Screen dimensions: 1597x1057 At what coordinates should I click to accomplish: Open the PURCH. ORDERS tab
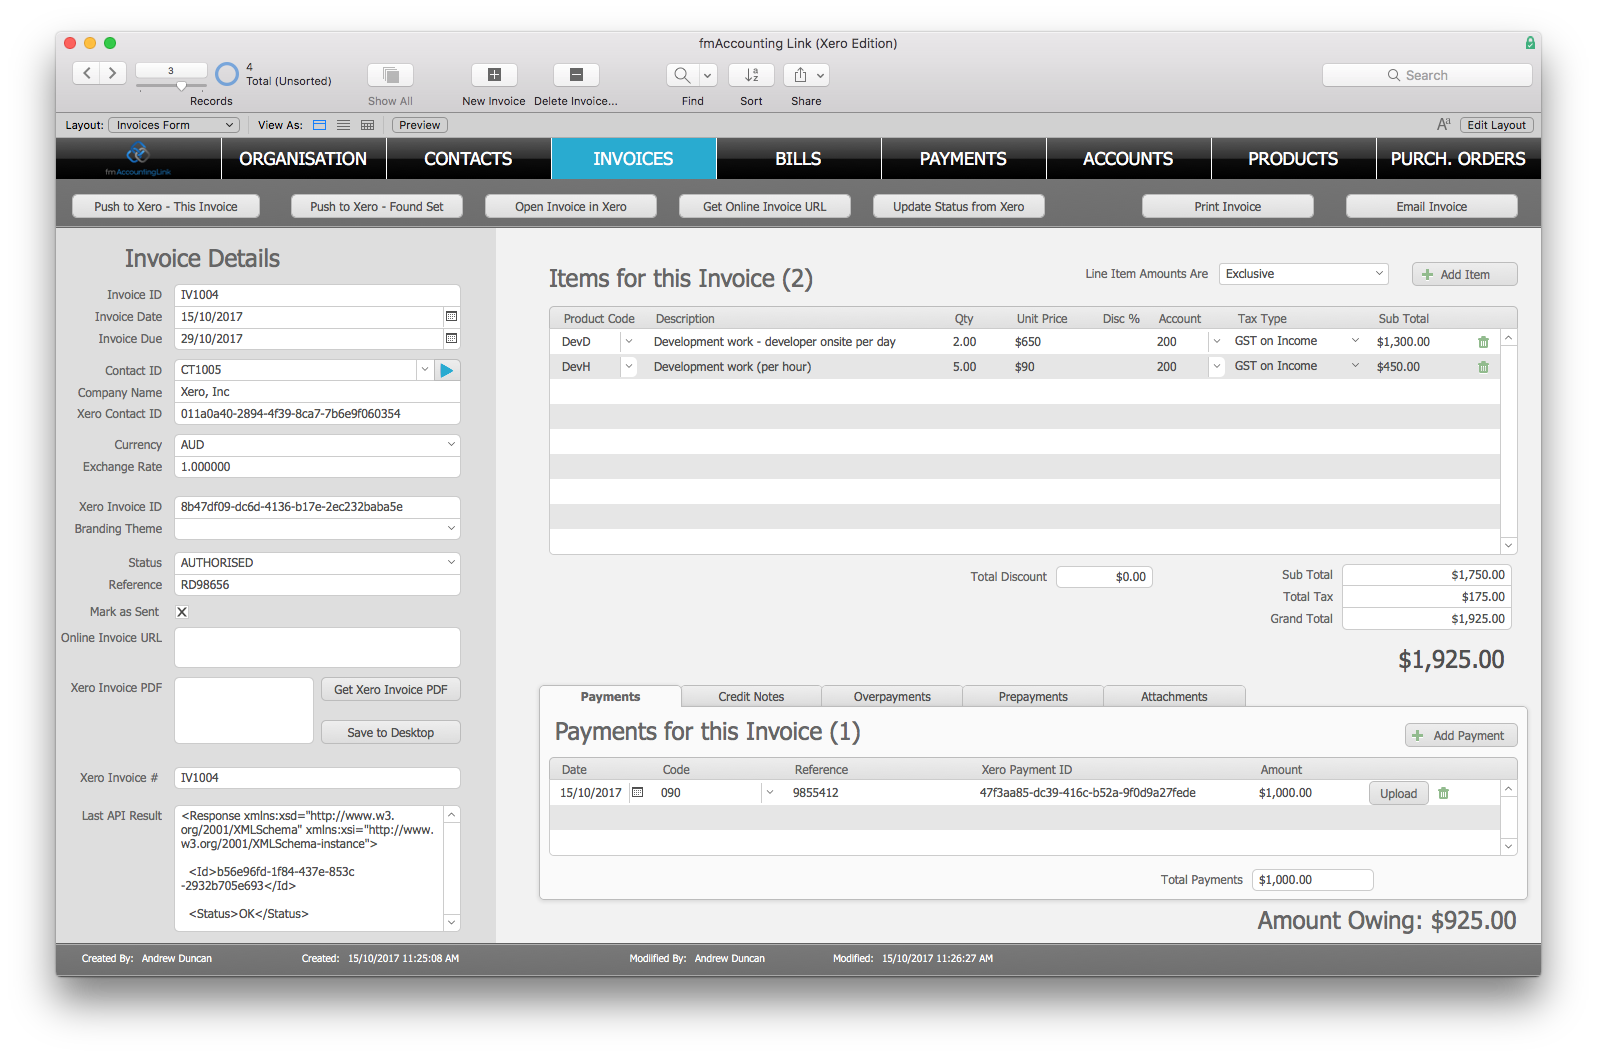(1458, 159)
